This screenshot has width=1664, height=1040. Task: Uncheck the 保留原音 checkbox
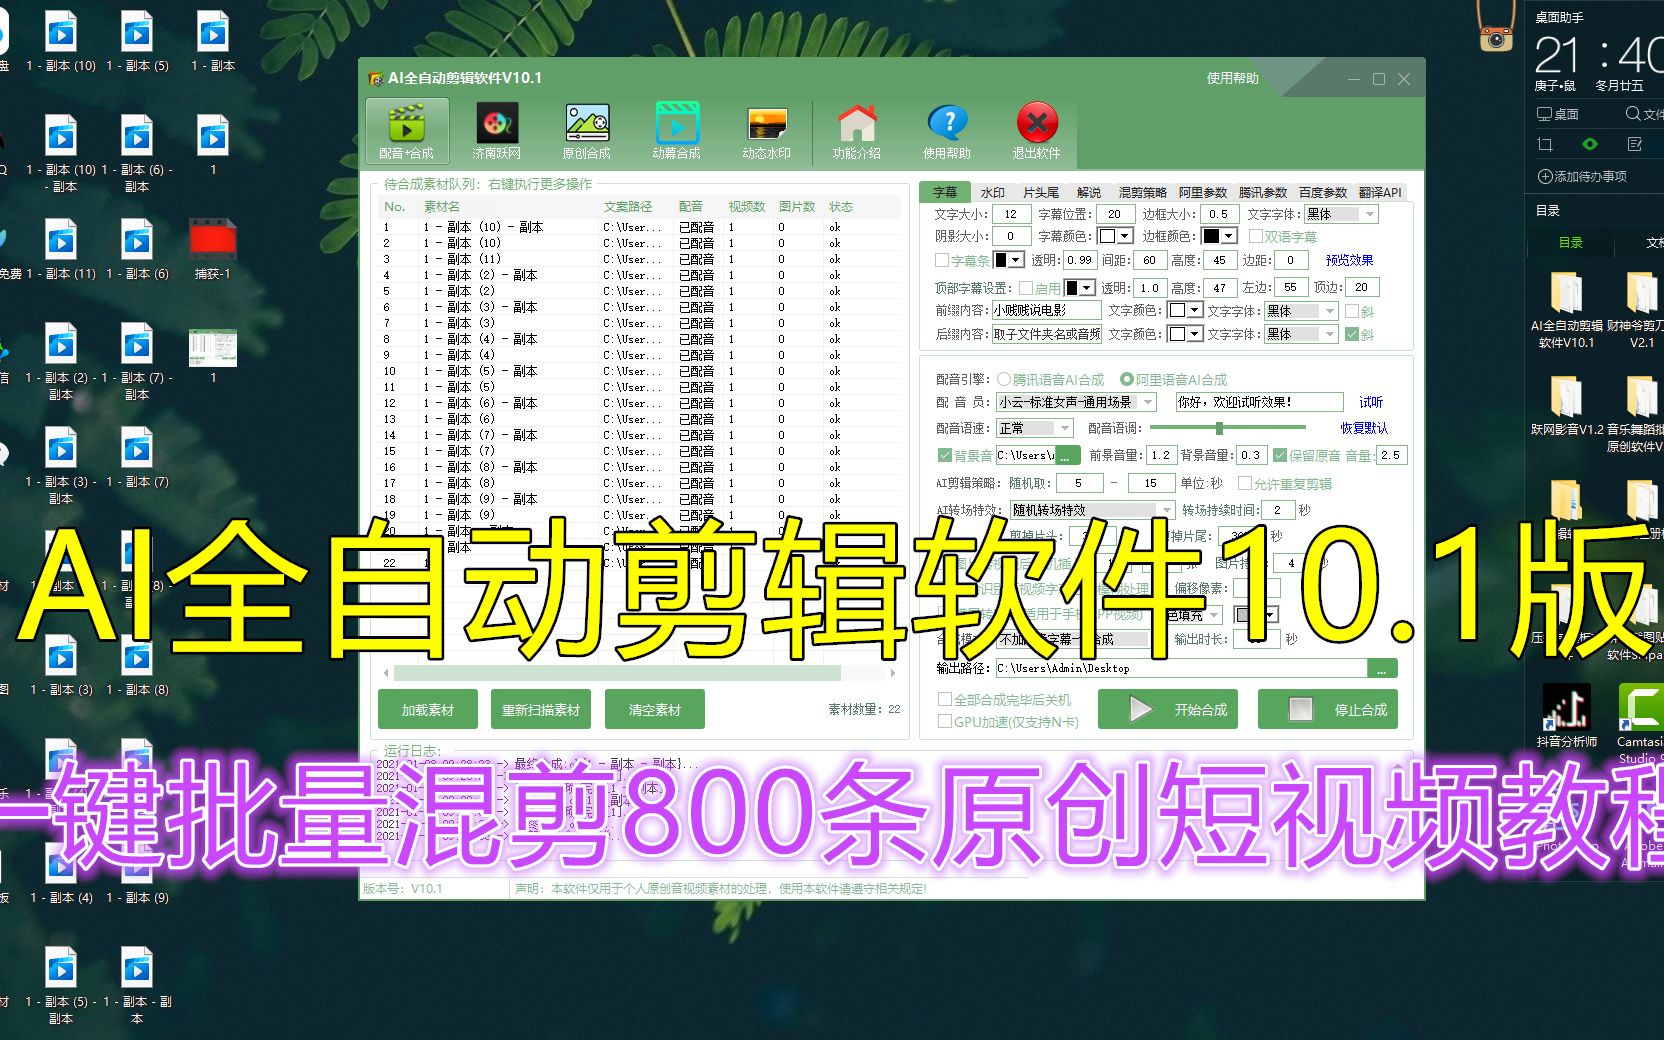pos(1279,456)
